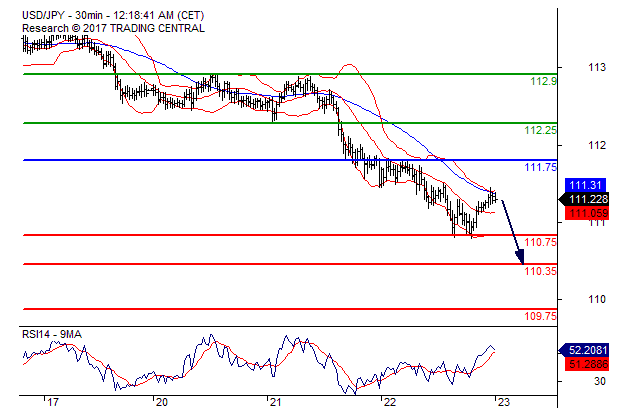The image size is (643, 414).
Task: Click the blue 52.2081 RSI value tag
Action: 587,350
